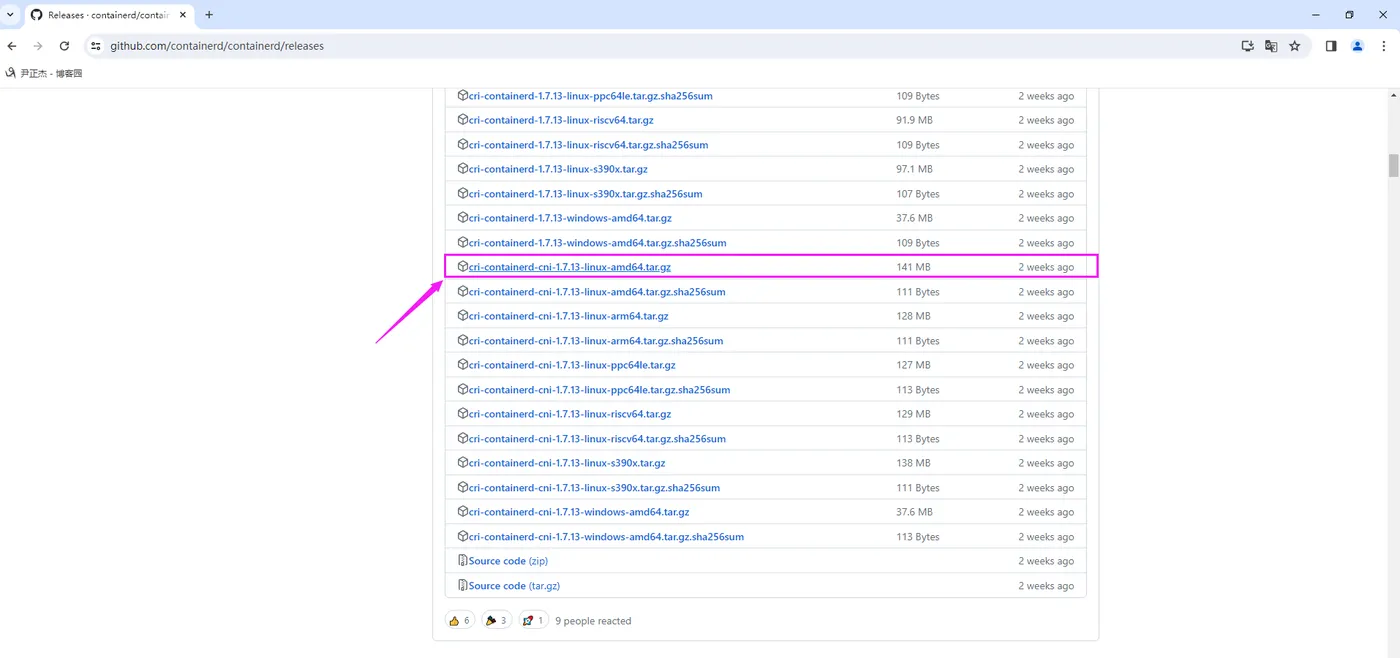Download cri-containerd-1.7.13-linux-s390x.tar.gz.sha256sum
The width and height of the screenshot is (1400, 658).
pos(585,194)
